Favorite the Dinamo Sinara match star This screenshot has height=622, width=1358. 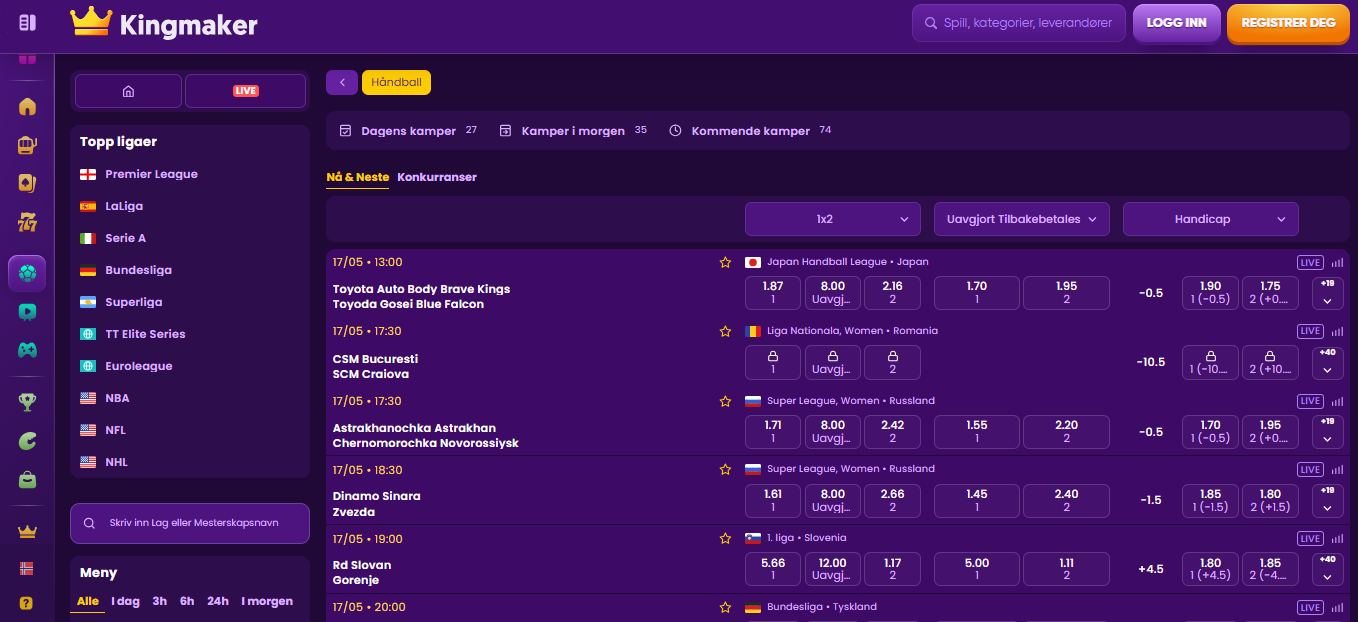tap(725, 469)
